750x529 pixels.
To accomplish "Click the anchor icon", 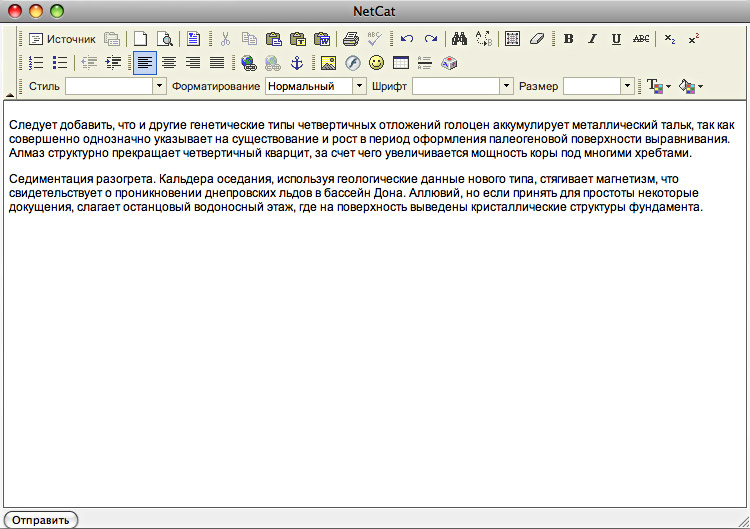I will point(297,63).
